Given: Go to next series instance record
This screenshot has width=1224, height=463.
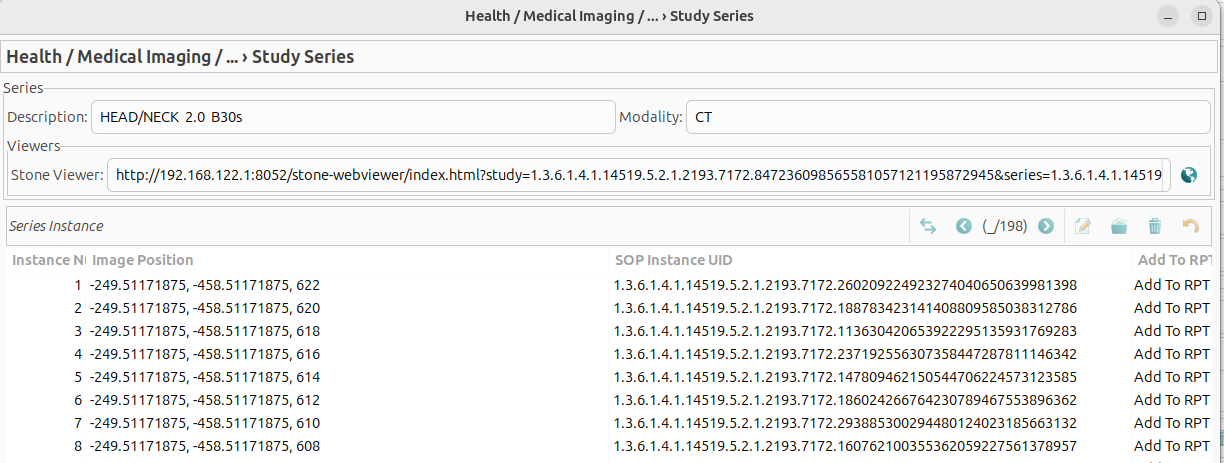Looking at the screenshot, I should 1046,226.
